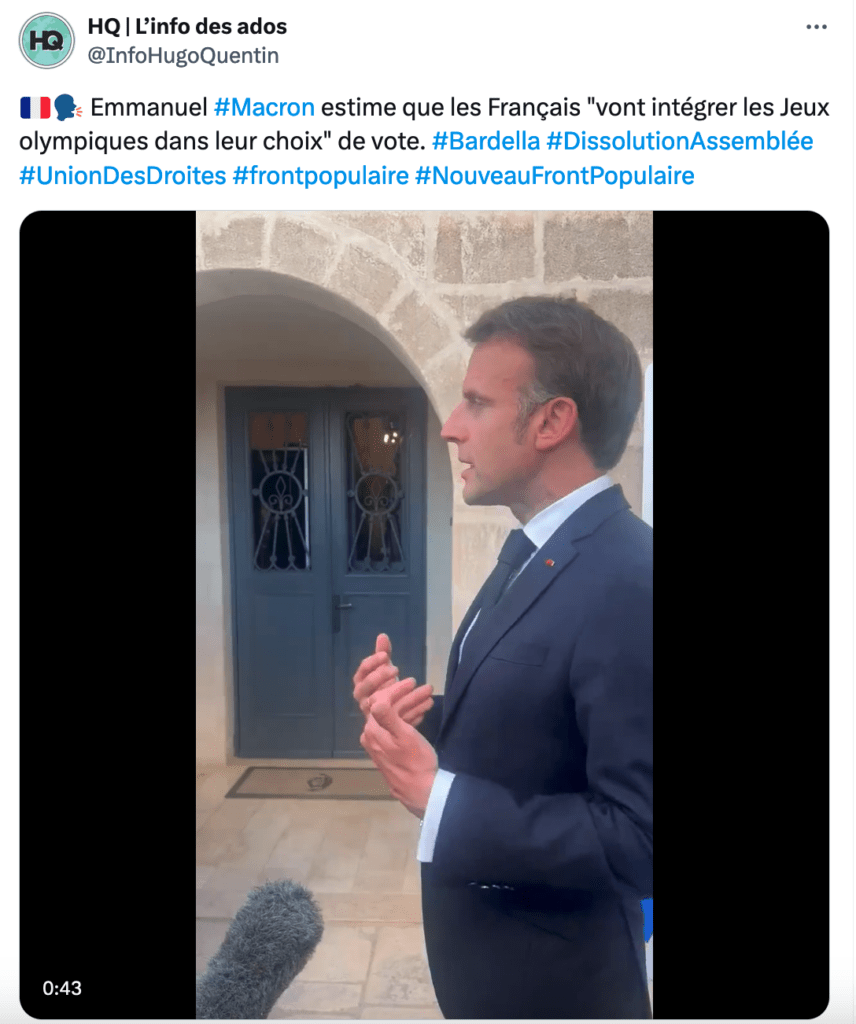Click the French flag emoji in the tweet

(x=35, y=108)
